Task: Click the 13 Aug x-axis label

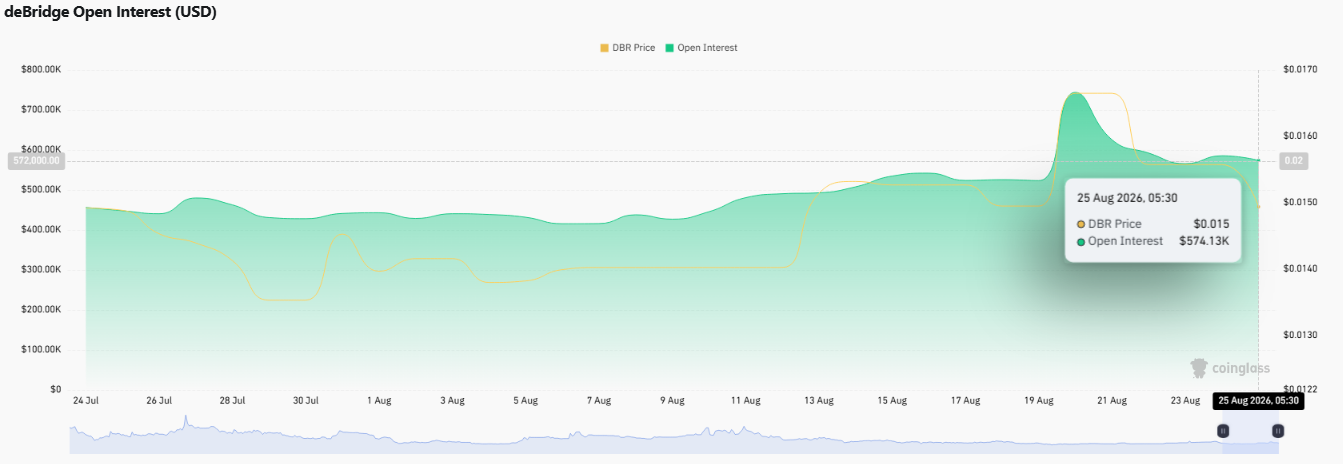Action: coord(819,400)
